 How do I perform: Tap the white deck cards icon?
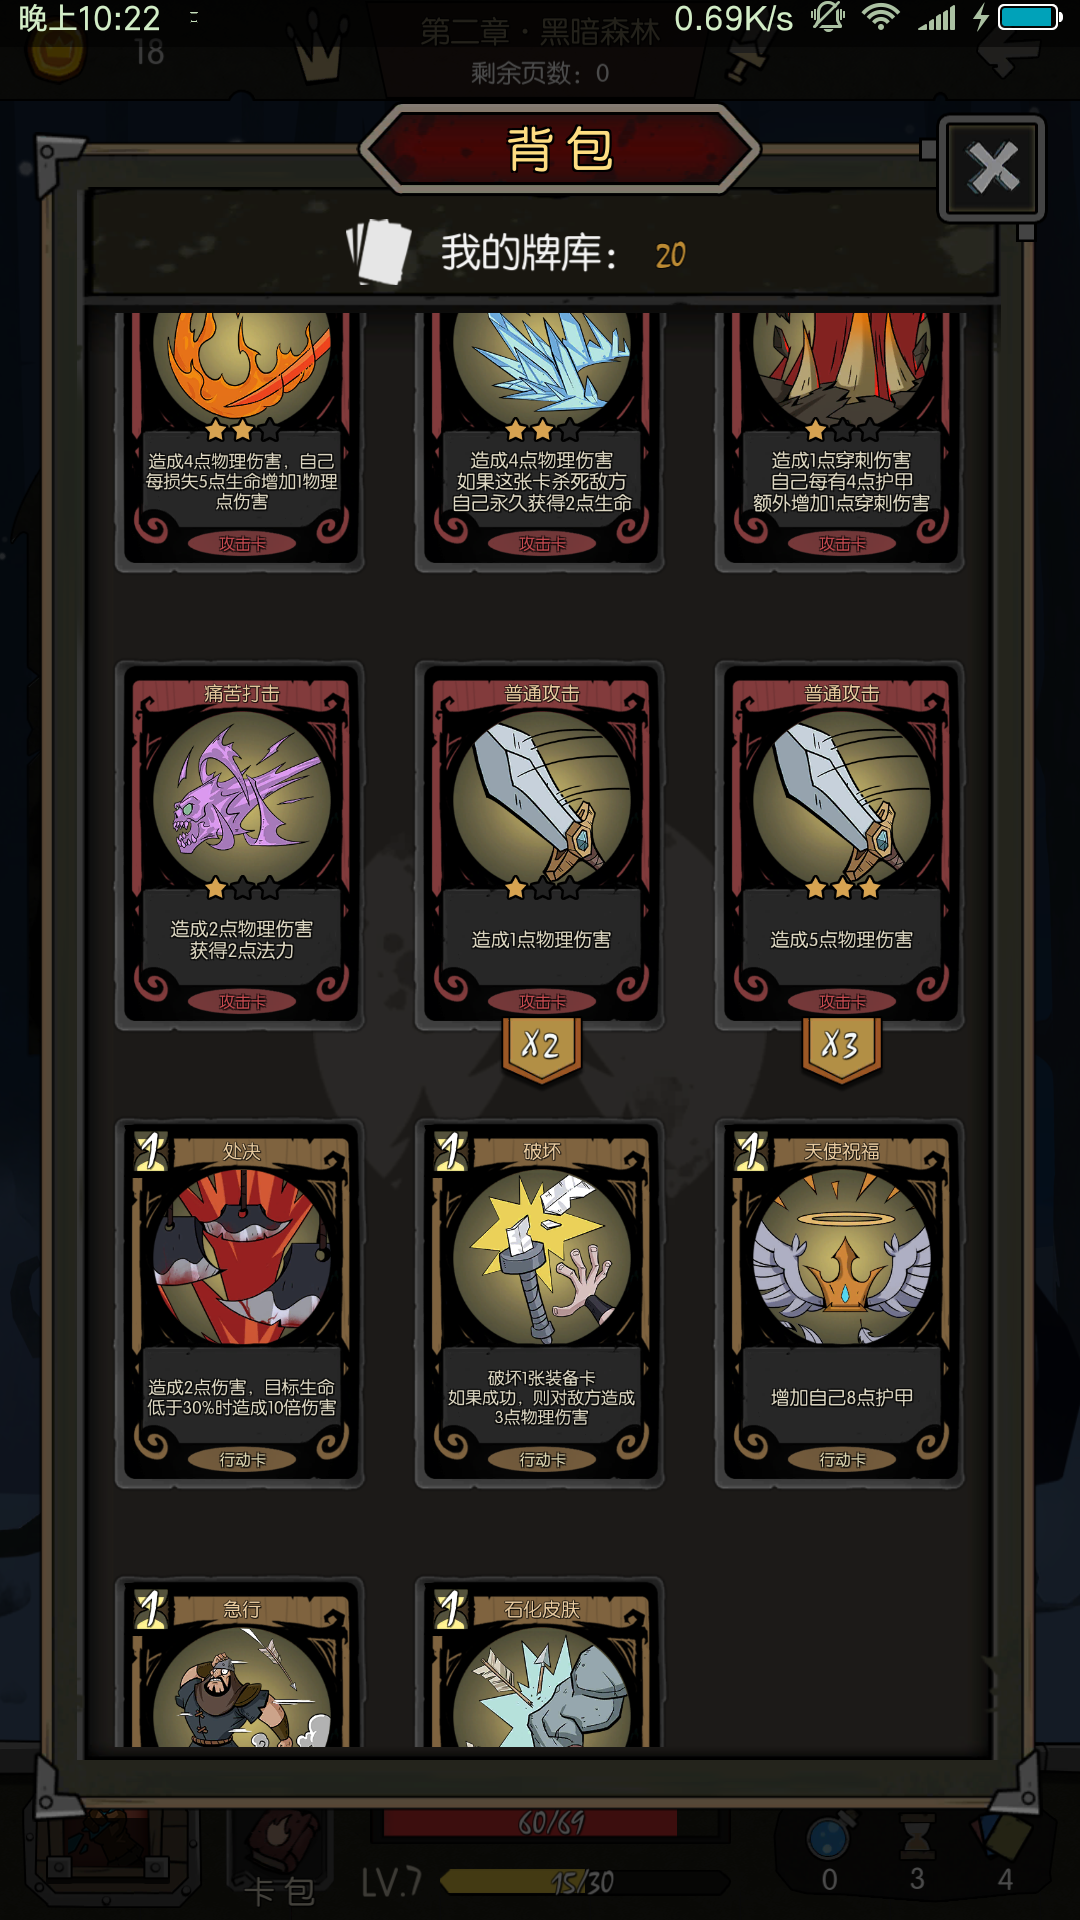pyautogui.click(x=379, y=252)
